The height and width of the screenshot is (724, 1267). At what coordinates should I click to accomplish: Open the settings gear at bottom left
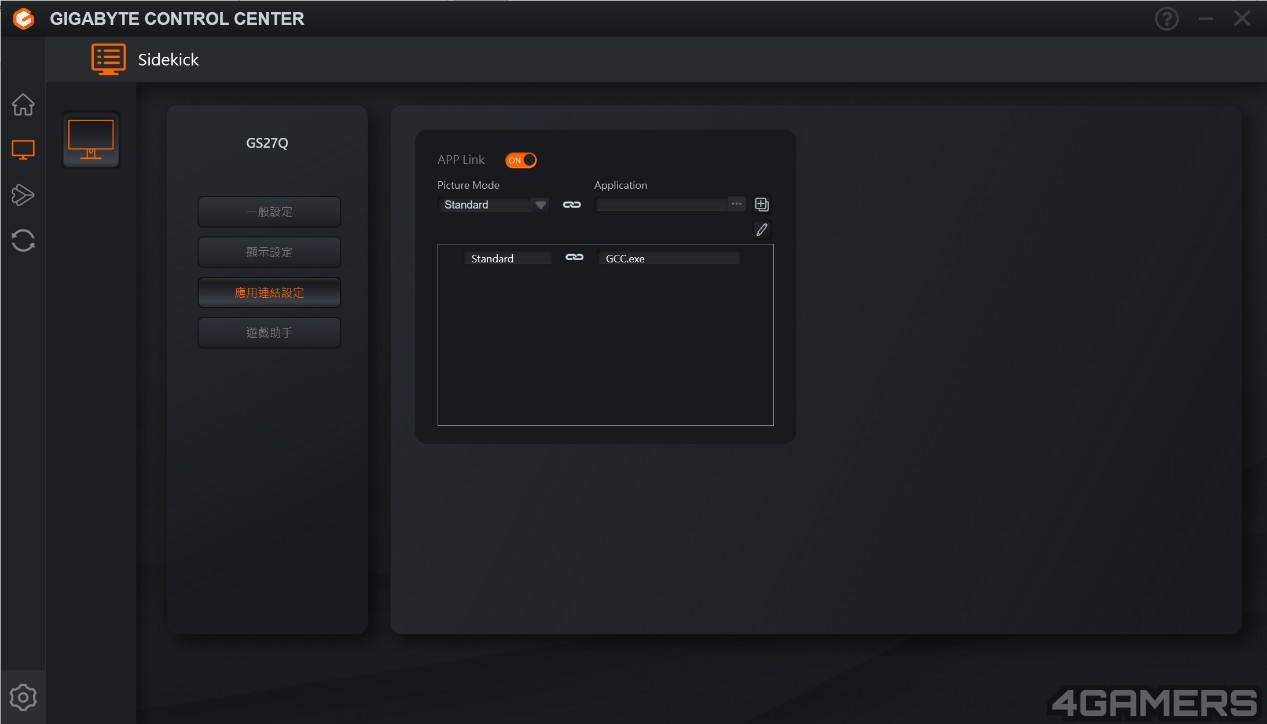point(23,697)
